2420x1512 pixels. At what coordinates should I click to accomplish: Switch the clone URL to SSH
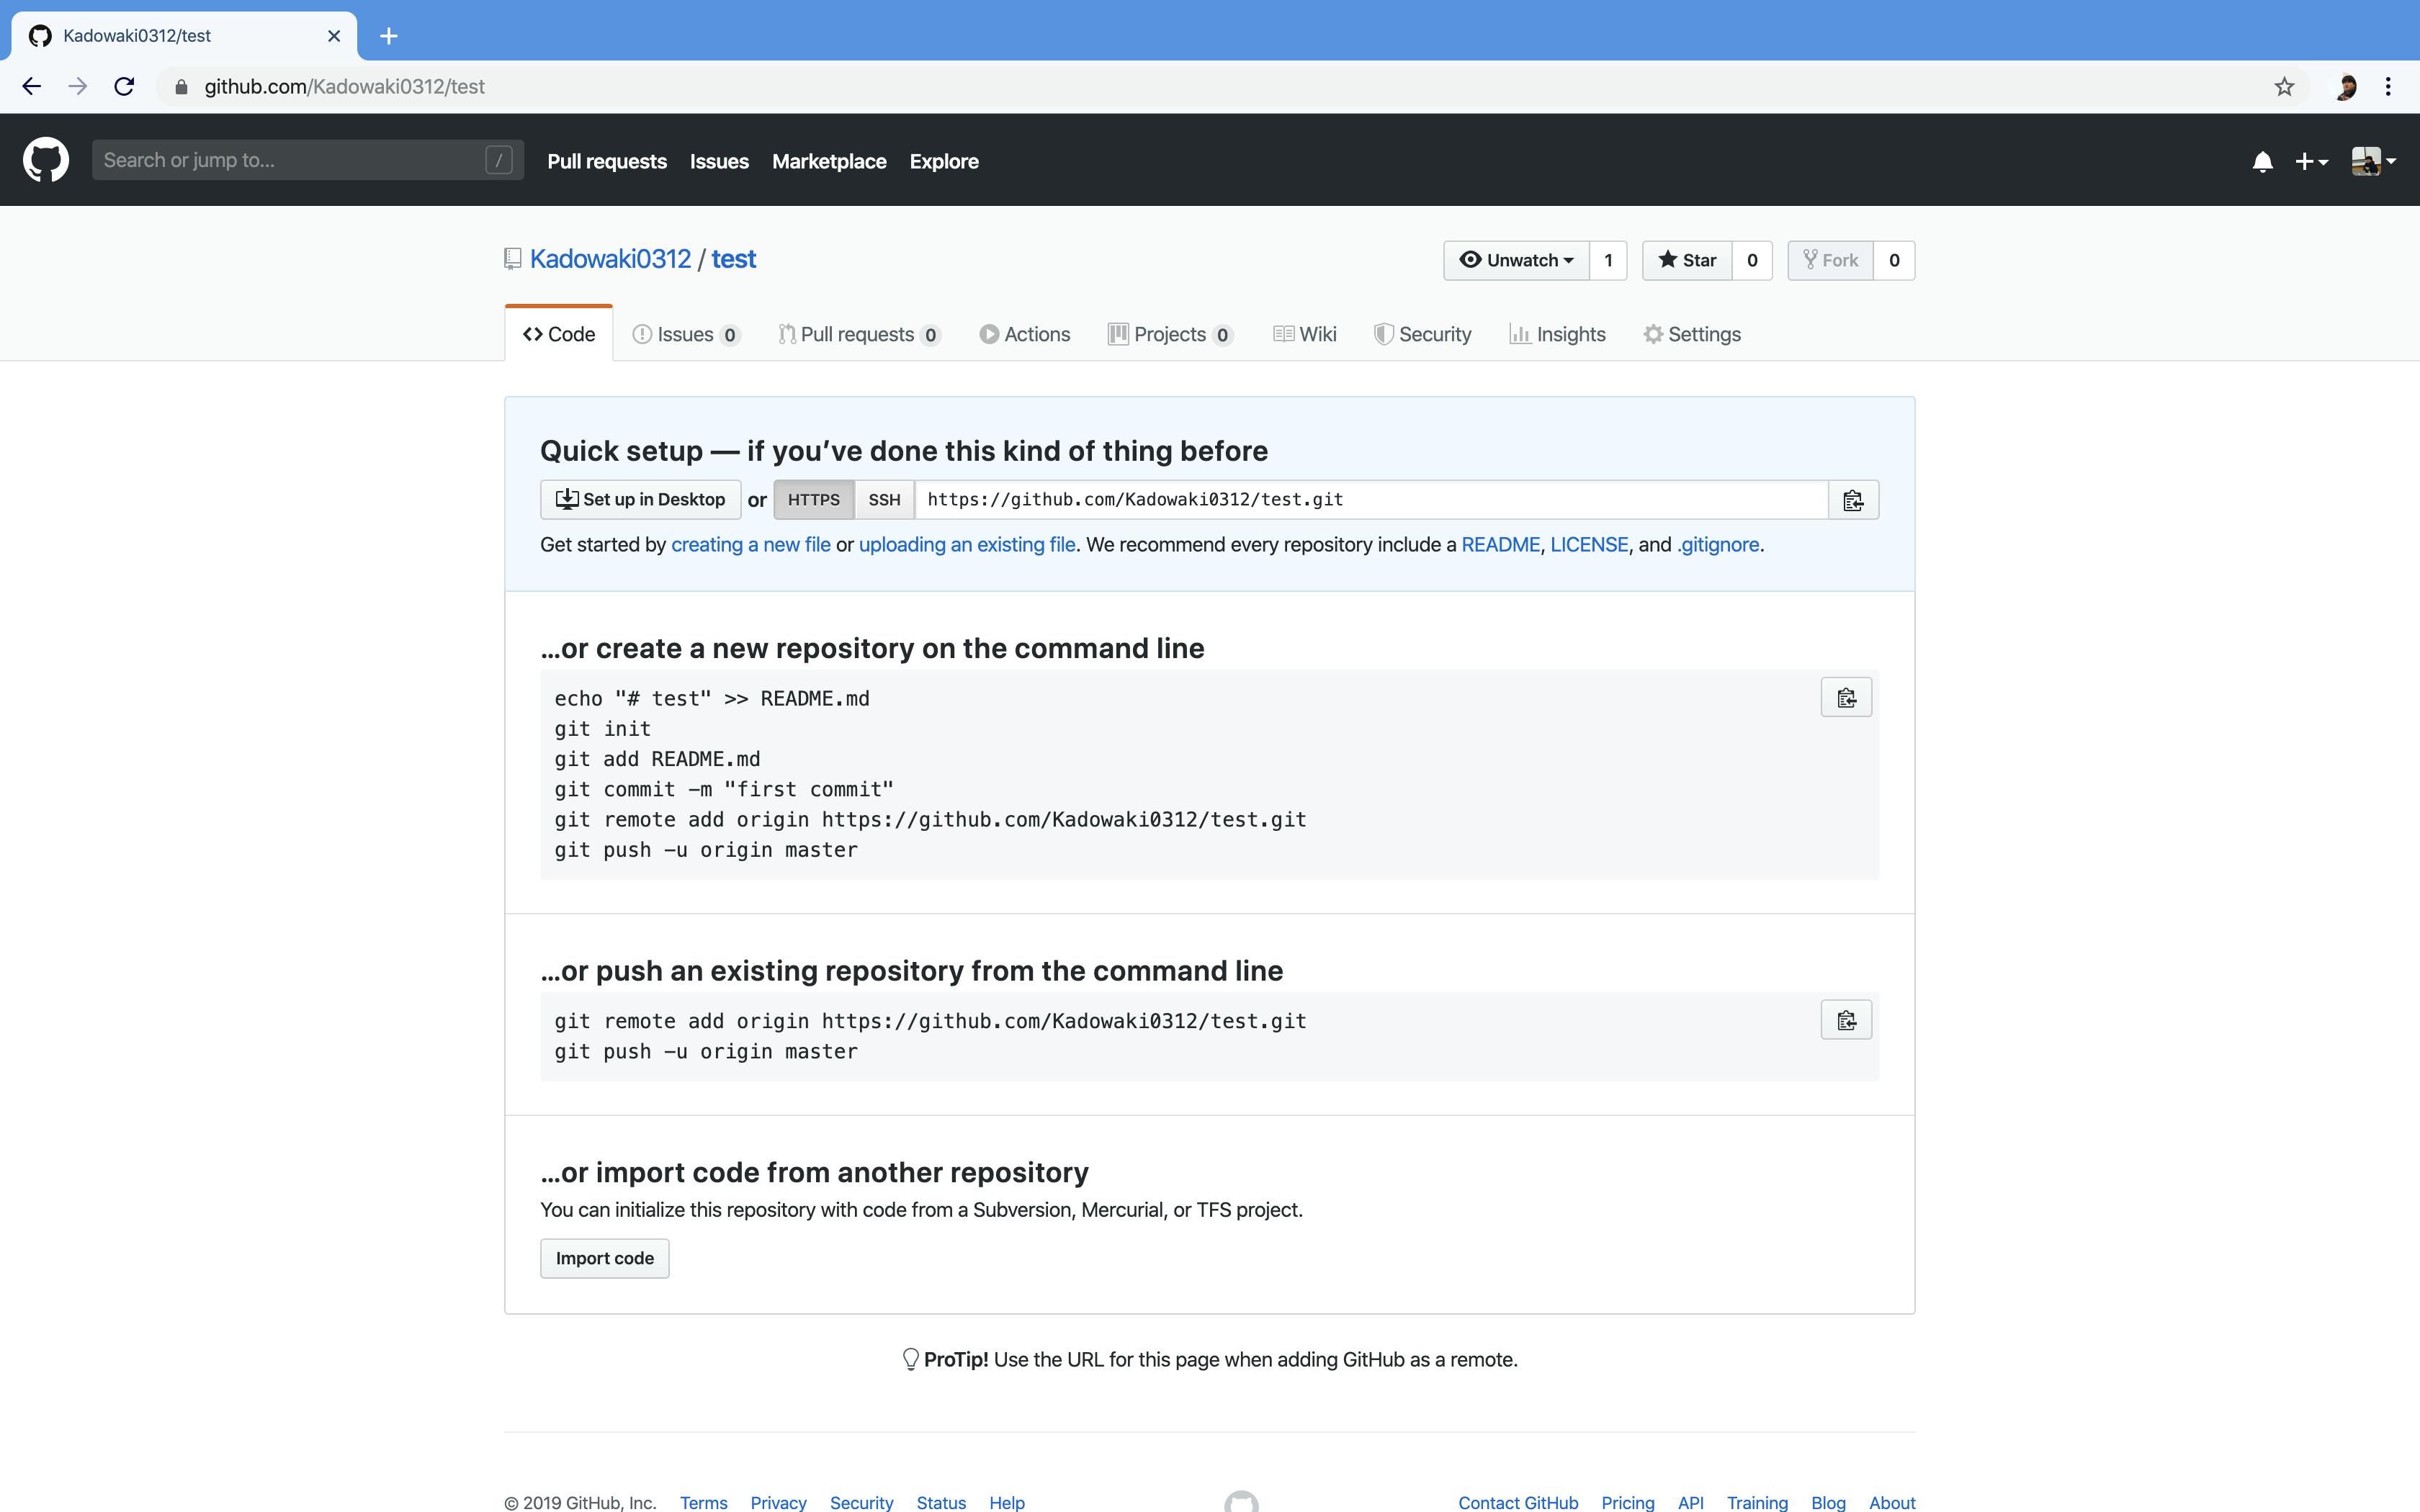(x=884, y=500)
